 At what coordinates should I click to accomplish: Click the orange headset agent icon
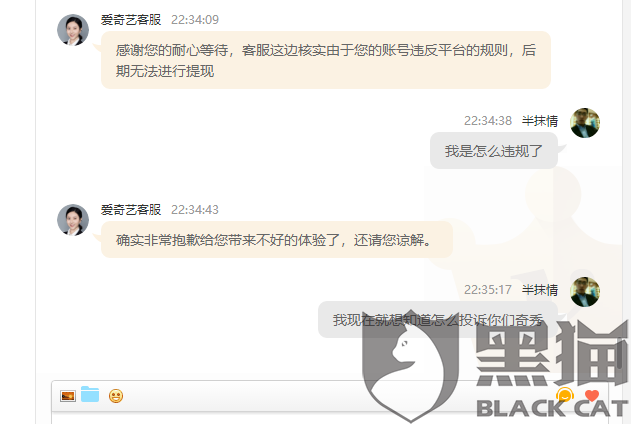click(x=565, y=395)
